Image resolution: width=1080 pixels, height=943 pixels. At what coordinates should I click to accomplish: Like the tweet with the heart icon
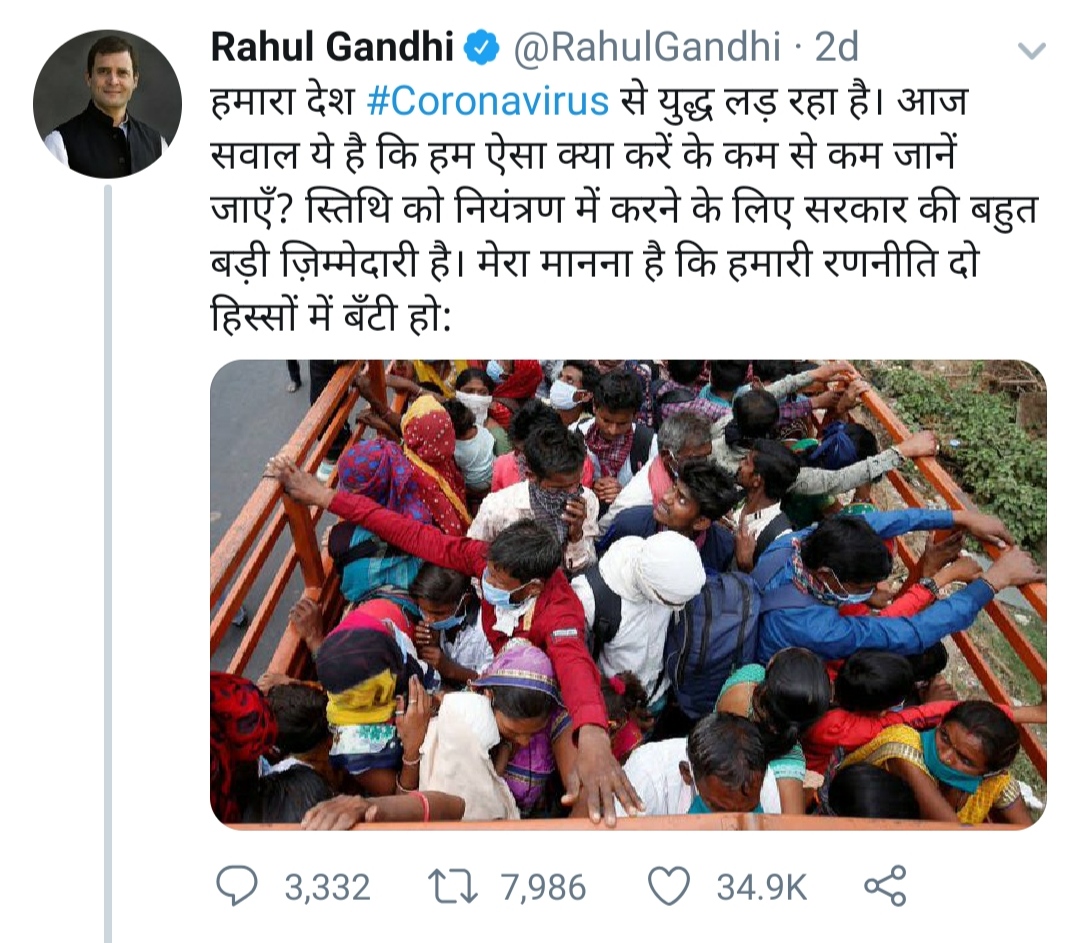669,886
